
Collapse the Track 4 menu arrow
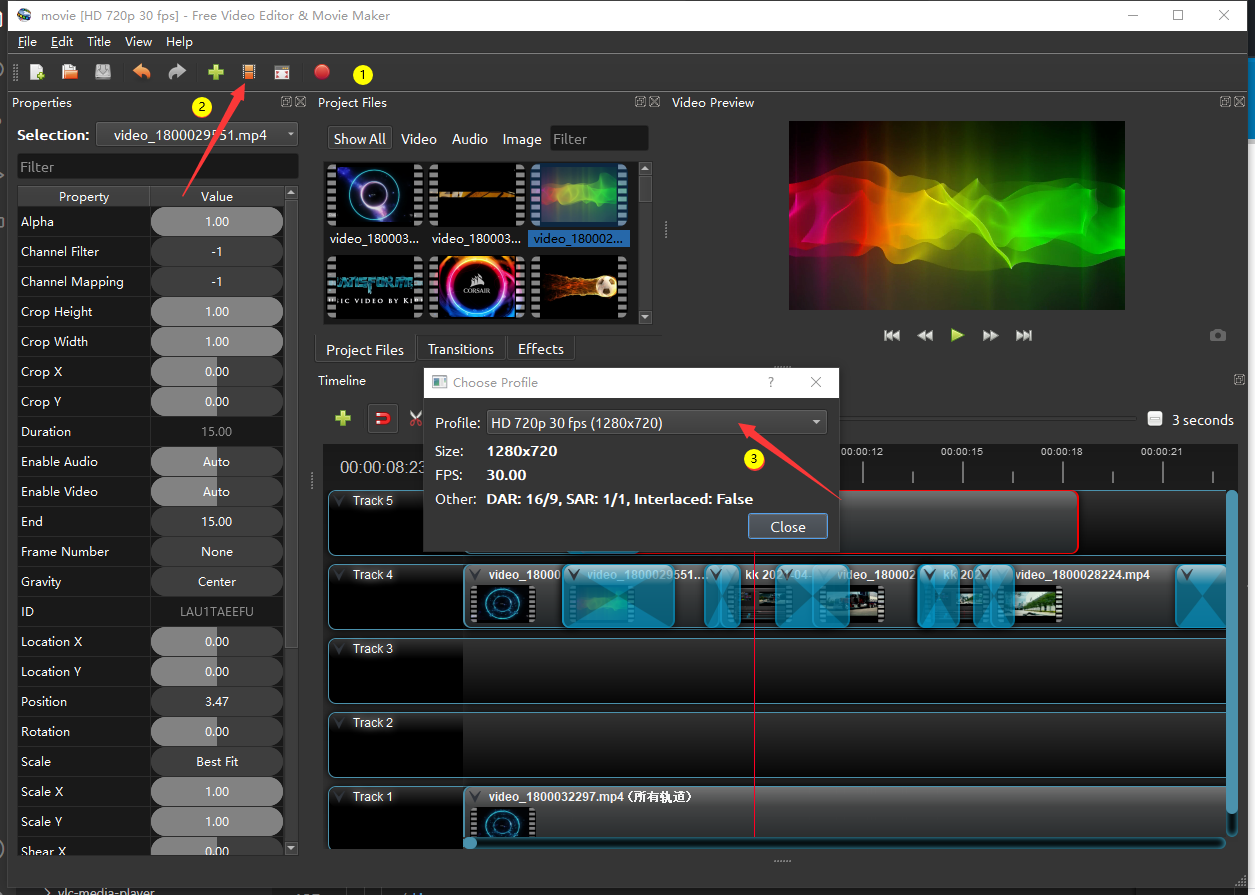(x=340, y=575)
